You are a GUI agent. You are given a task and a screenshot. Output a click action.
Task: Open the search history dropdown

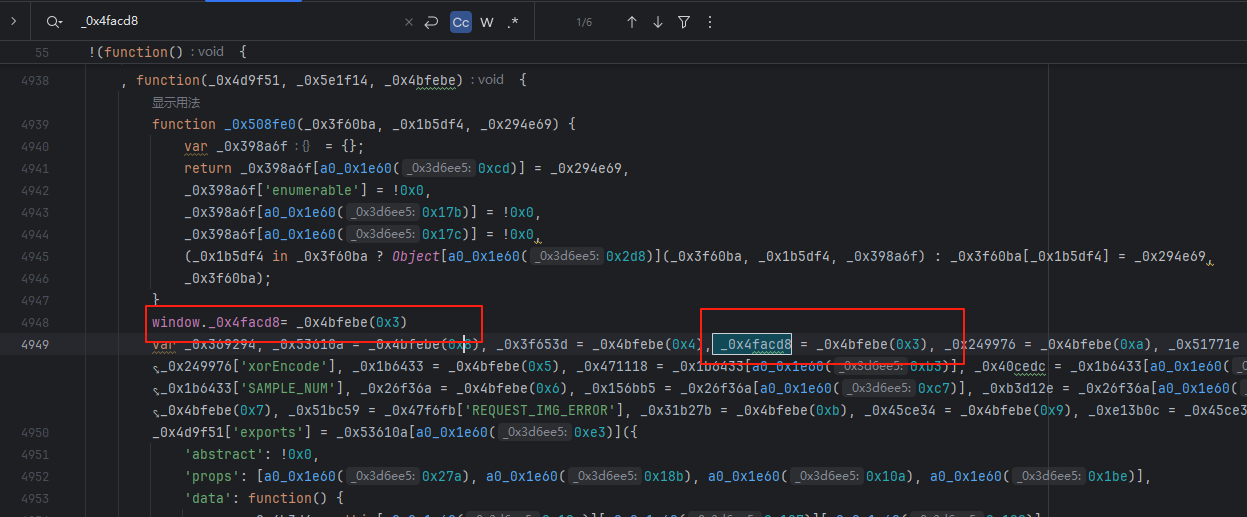coord(54,22)
